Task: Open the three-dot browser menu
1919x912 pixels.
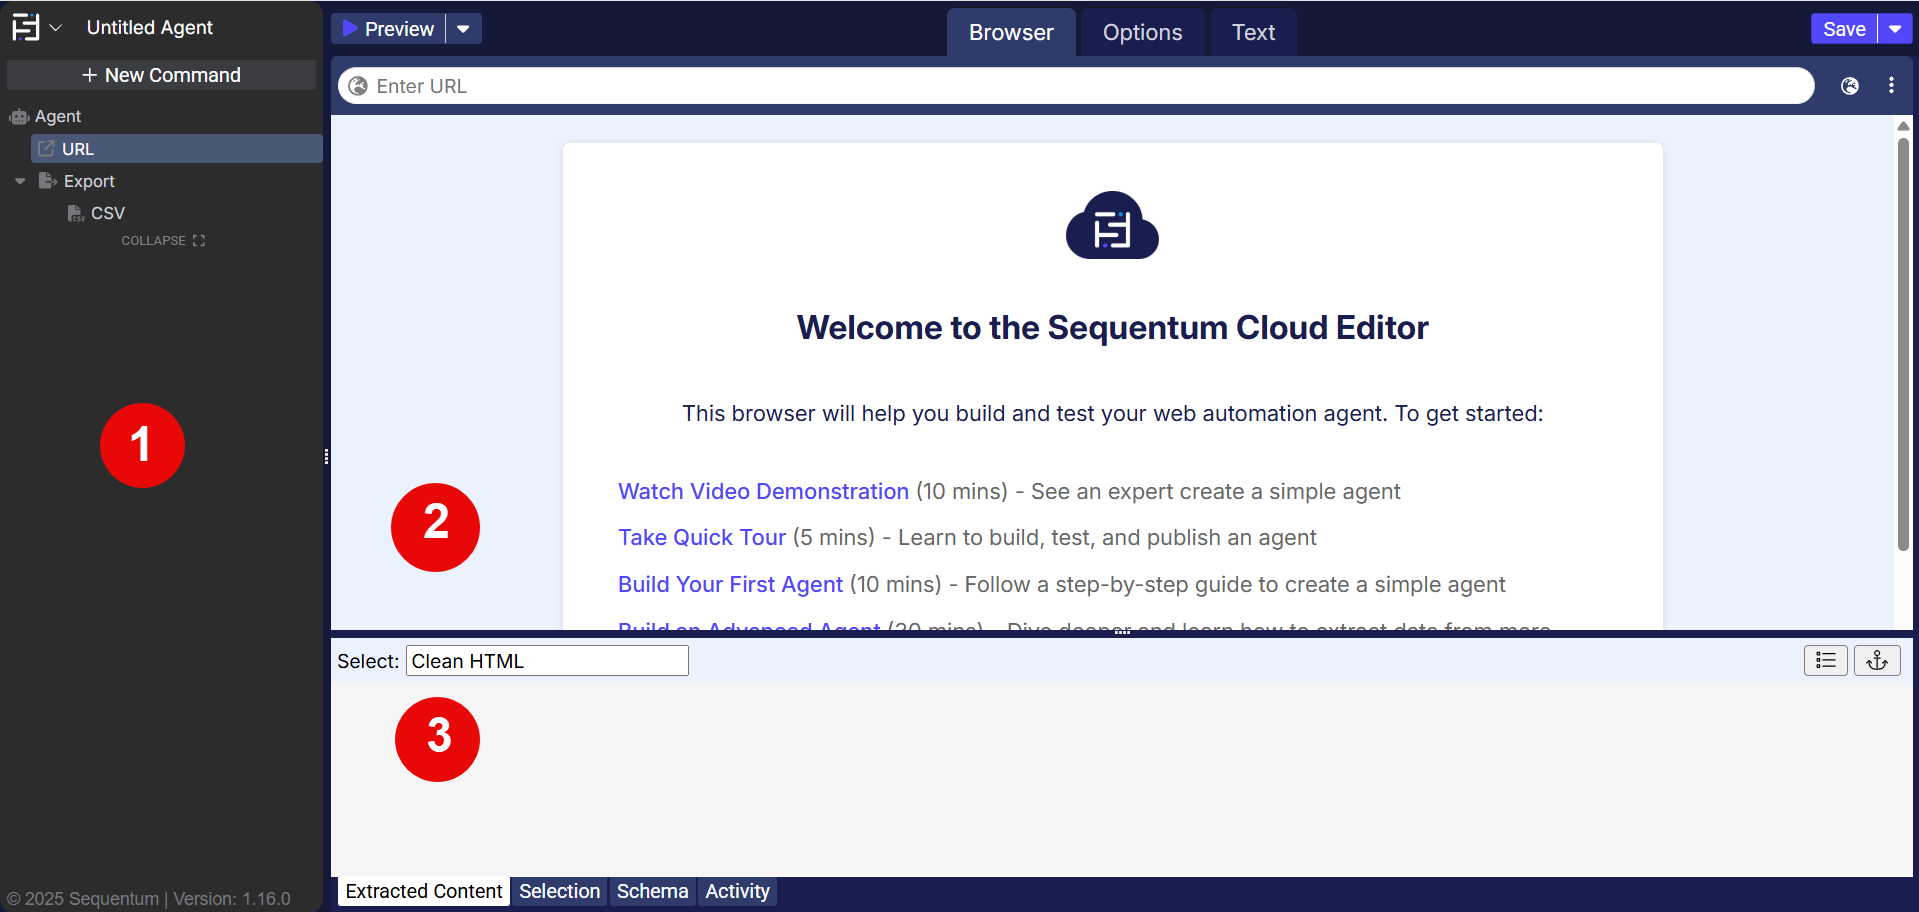Action: tap(1891, 86)
